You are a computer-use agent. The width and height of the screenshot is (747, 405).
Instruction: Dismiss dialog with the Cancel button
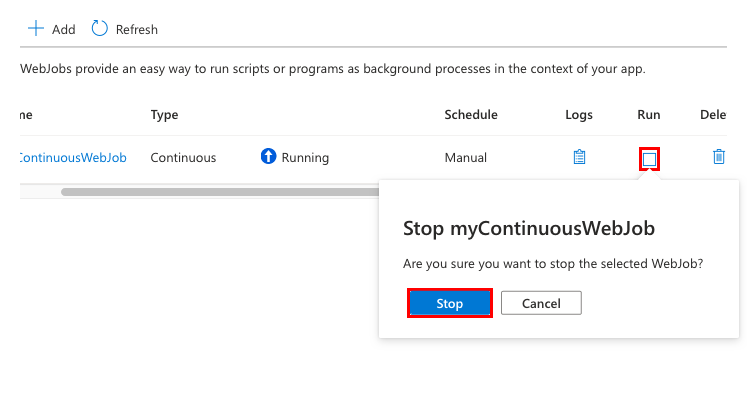point(541,303)
